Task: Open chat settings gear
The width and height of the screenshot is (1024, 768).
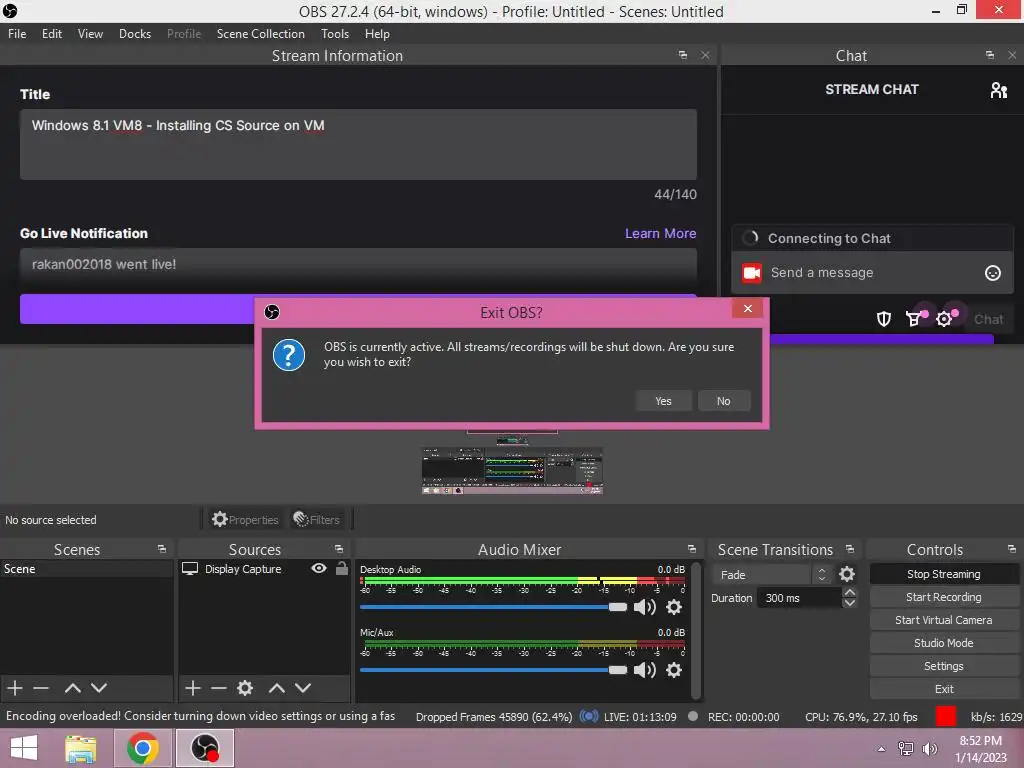Action: tap(944, 319)
